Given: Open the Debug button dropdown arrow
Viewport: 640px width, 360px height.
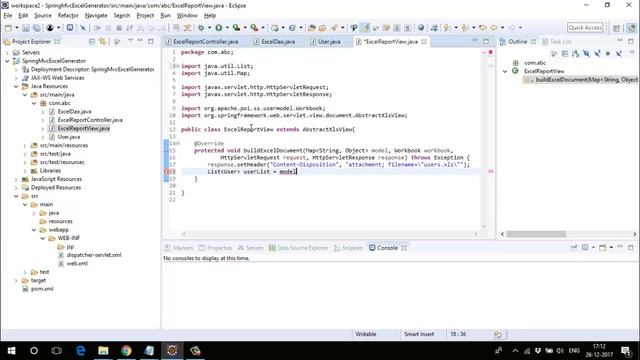Looking at the screenshot, I should point(209,28).
